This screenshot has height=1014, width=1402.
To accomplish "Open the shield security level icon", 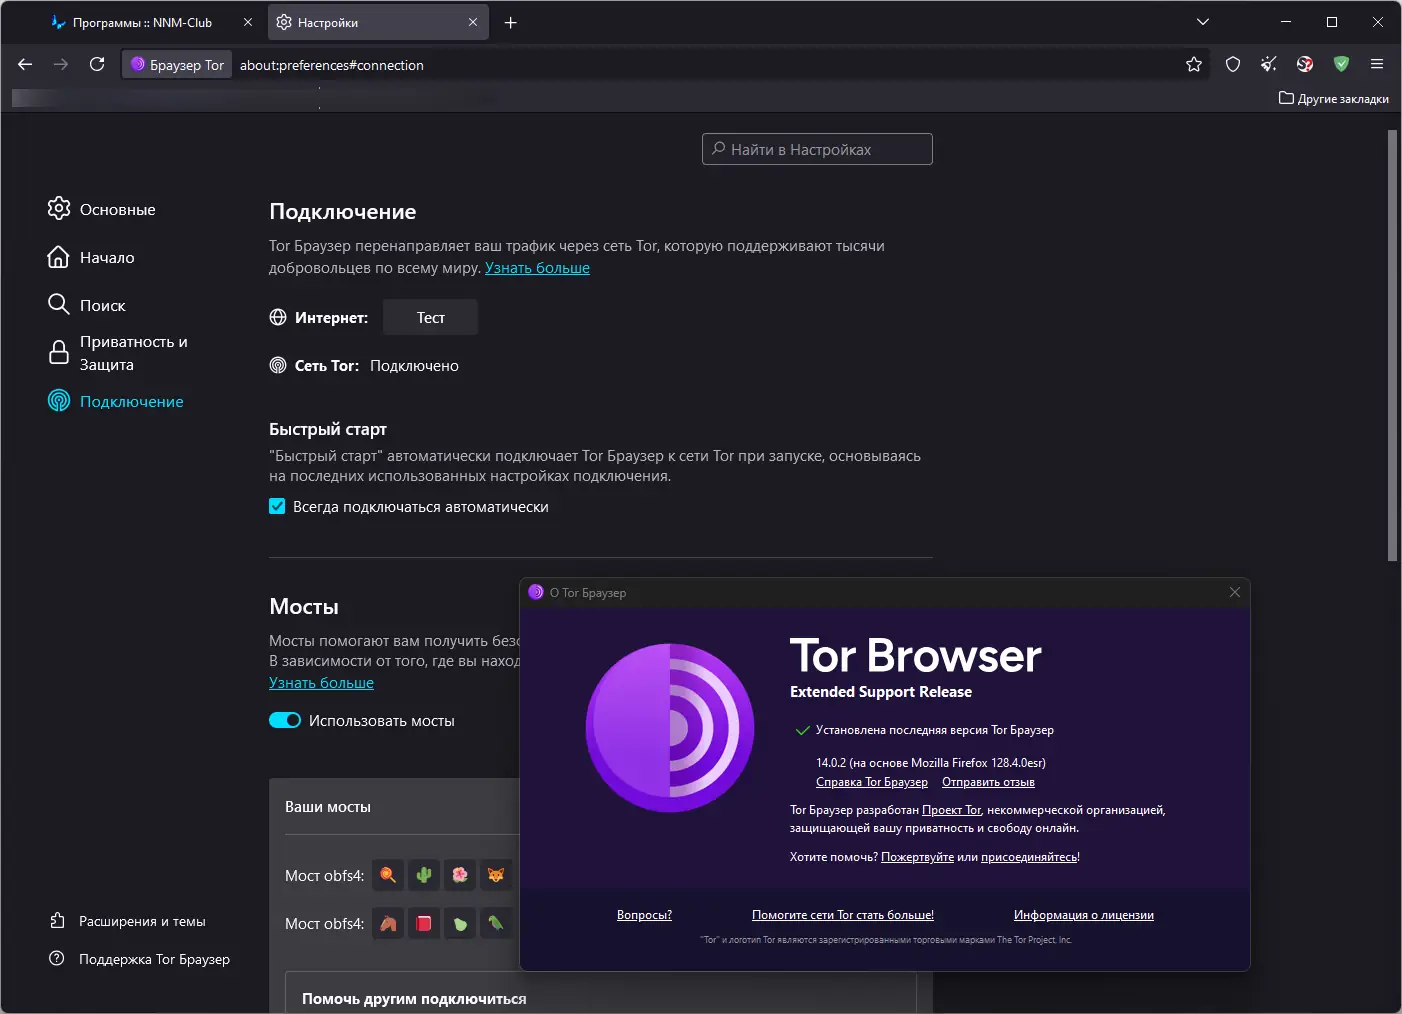I will 1233,64.
